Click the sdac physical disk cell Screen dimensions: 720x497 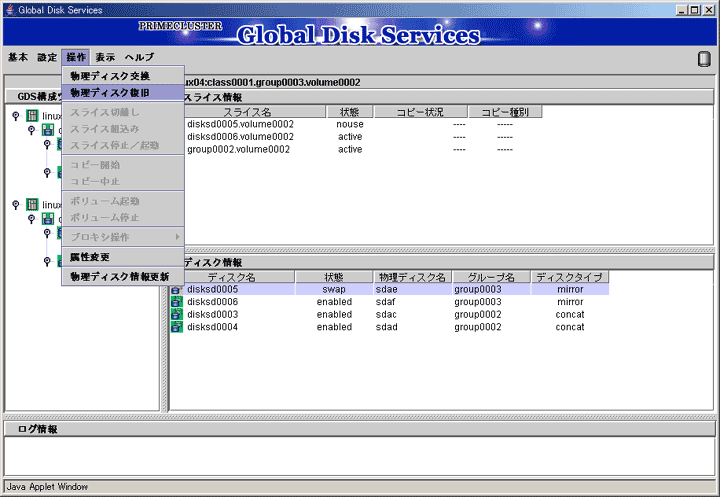point(412,314)
